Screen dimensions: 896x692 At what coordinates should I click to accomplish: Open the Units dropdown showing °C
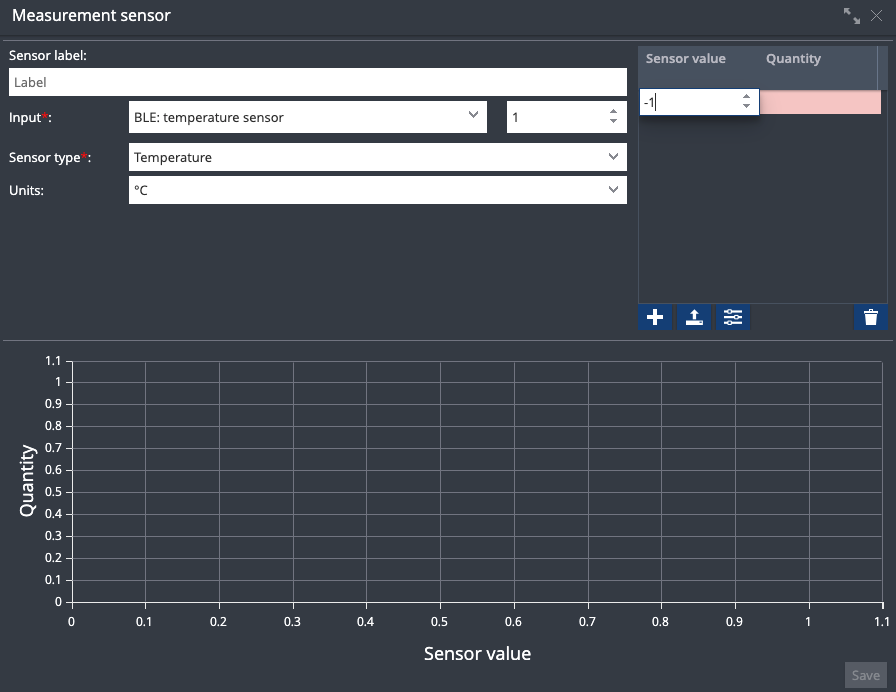378,190
